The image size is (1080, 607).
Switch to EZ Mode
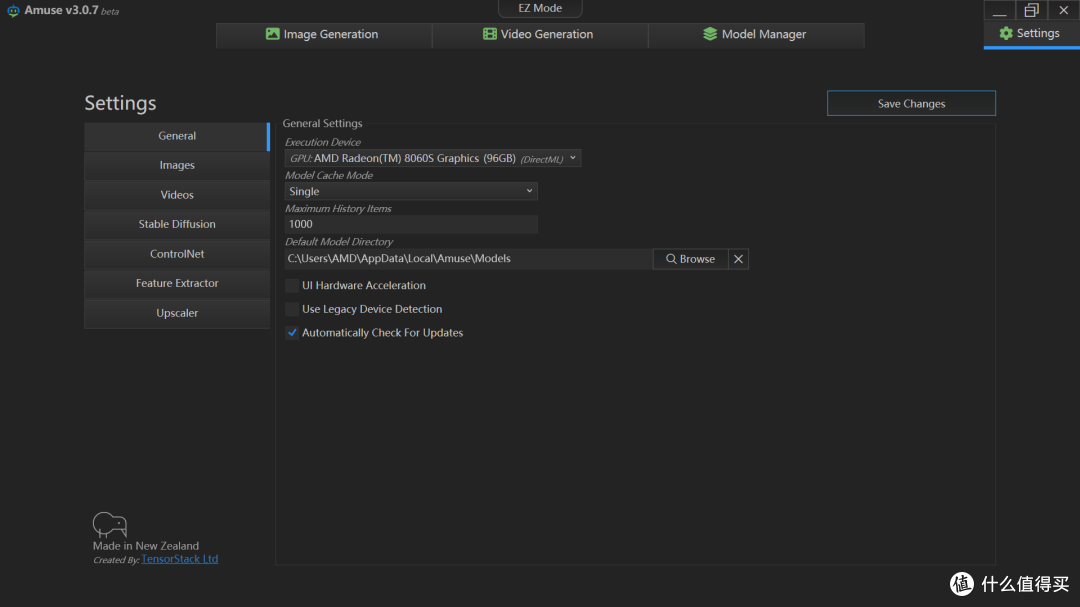pos(540,8)
